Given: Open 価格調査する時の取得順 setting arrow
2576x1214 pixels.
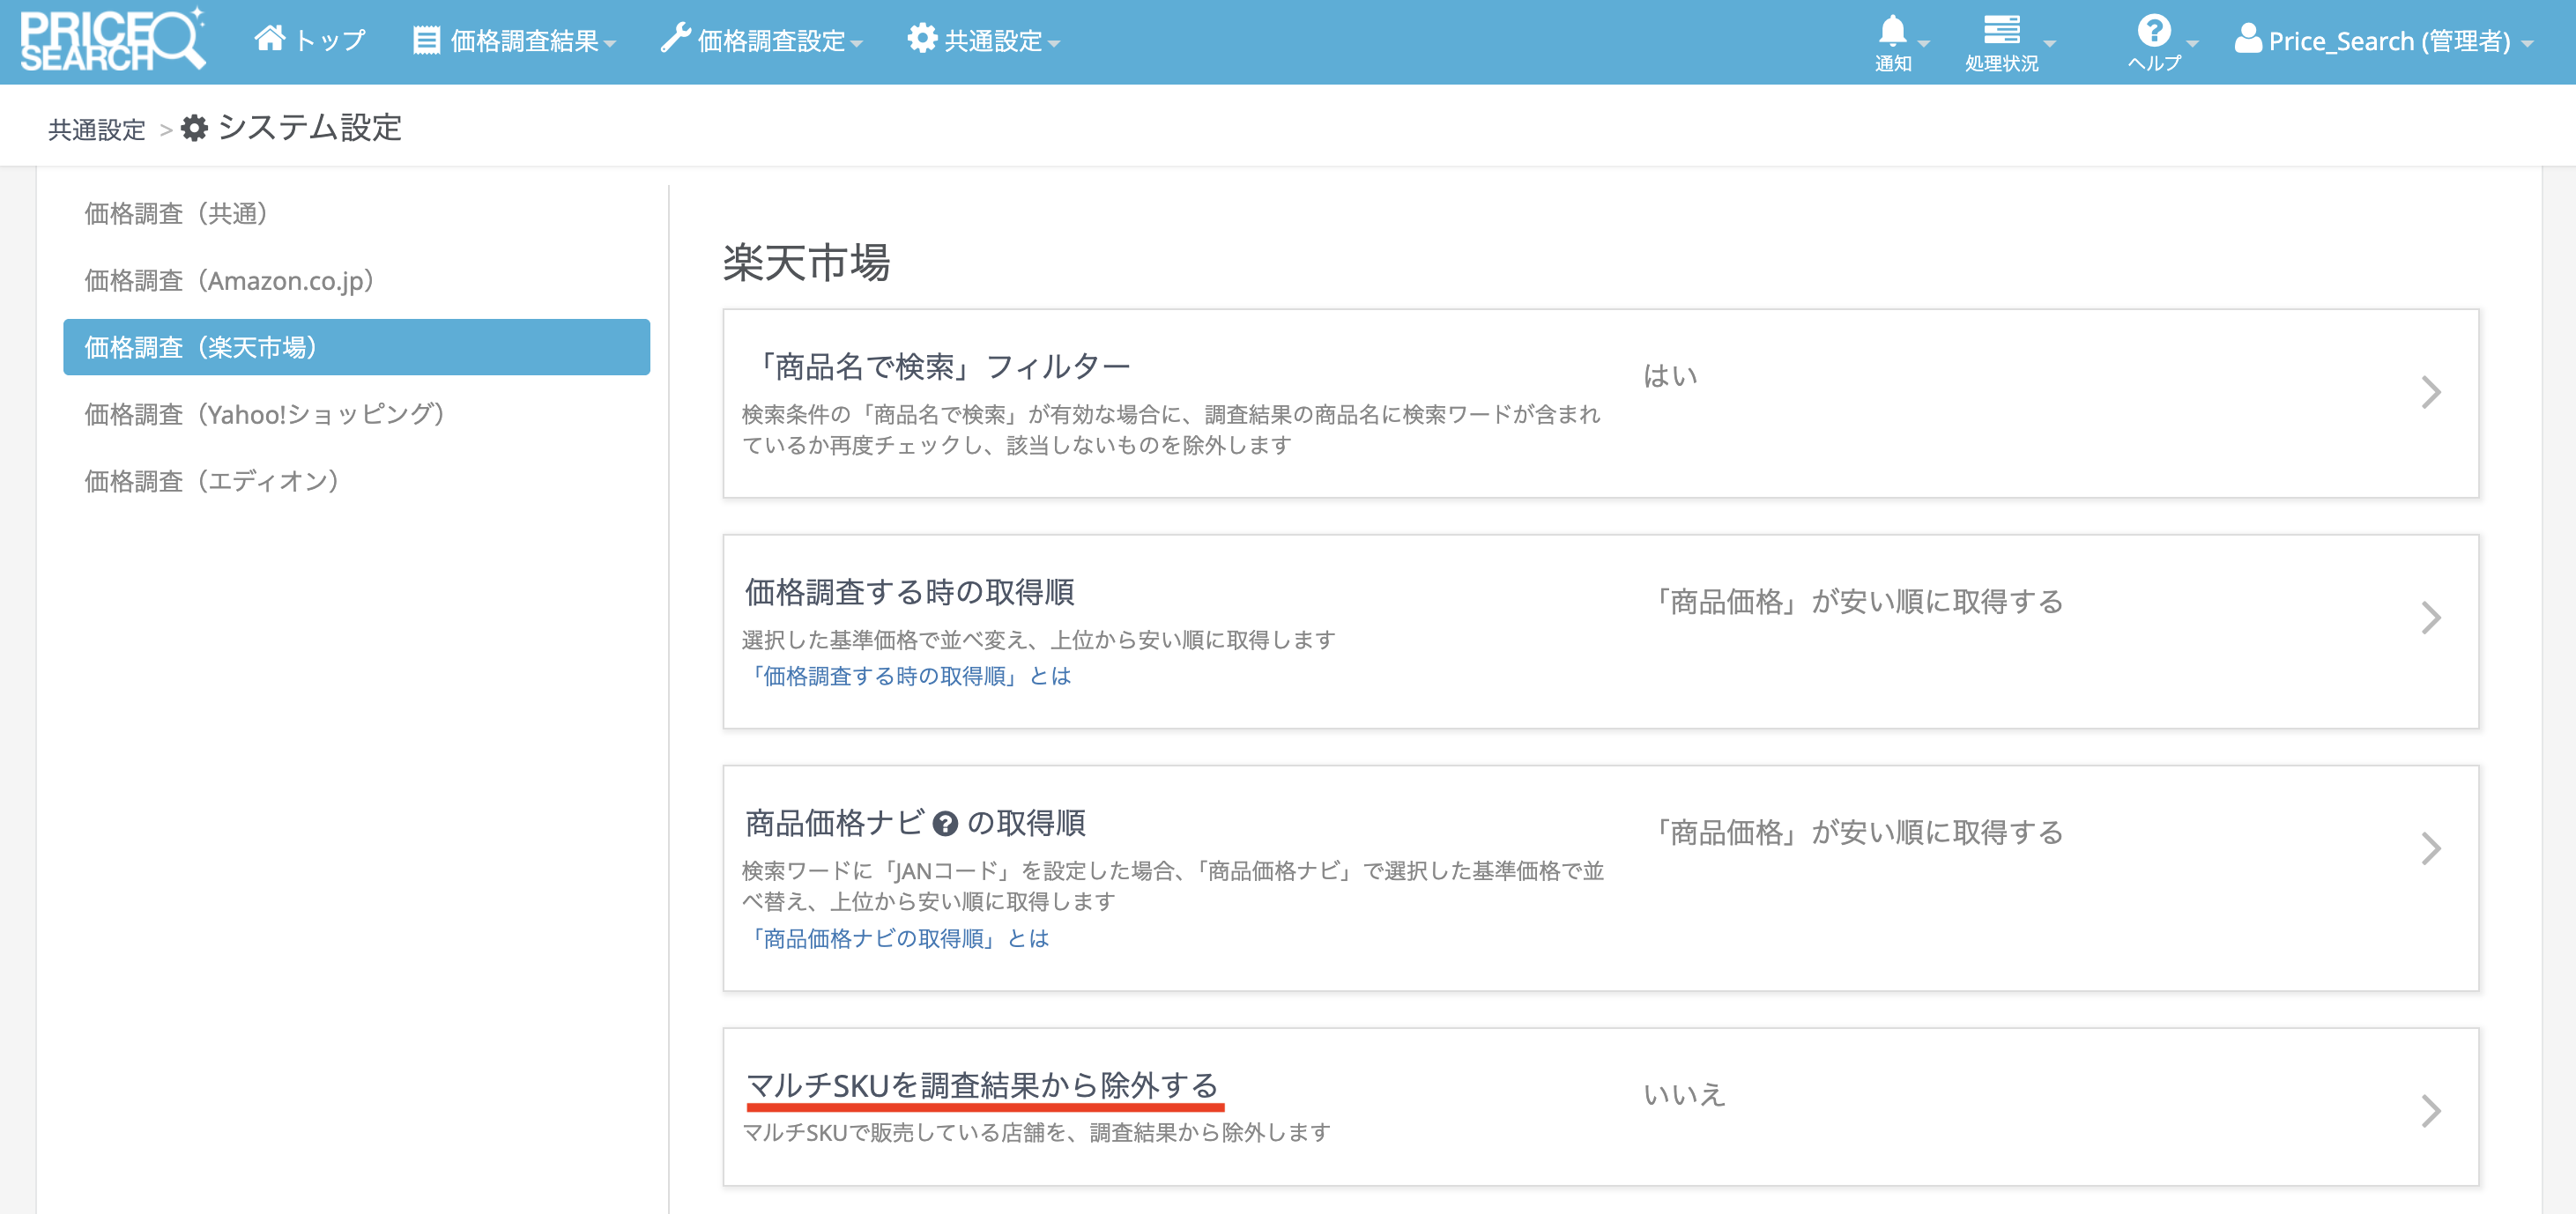Looking at the screenshot, I should point(2431,618).
